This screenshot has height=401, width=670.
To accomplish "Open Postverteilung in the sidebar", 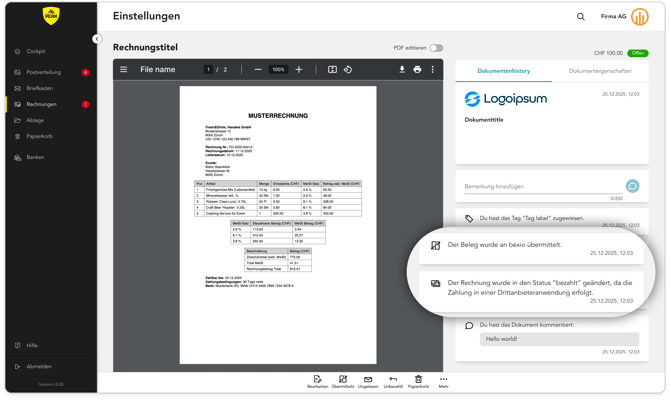I will (x=43, y=72).
